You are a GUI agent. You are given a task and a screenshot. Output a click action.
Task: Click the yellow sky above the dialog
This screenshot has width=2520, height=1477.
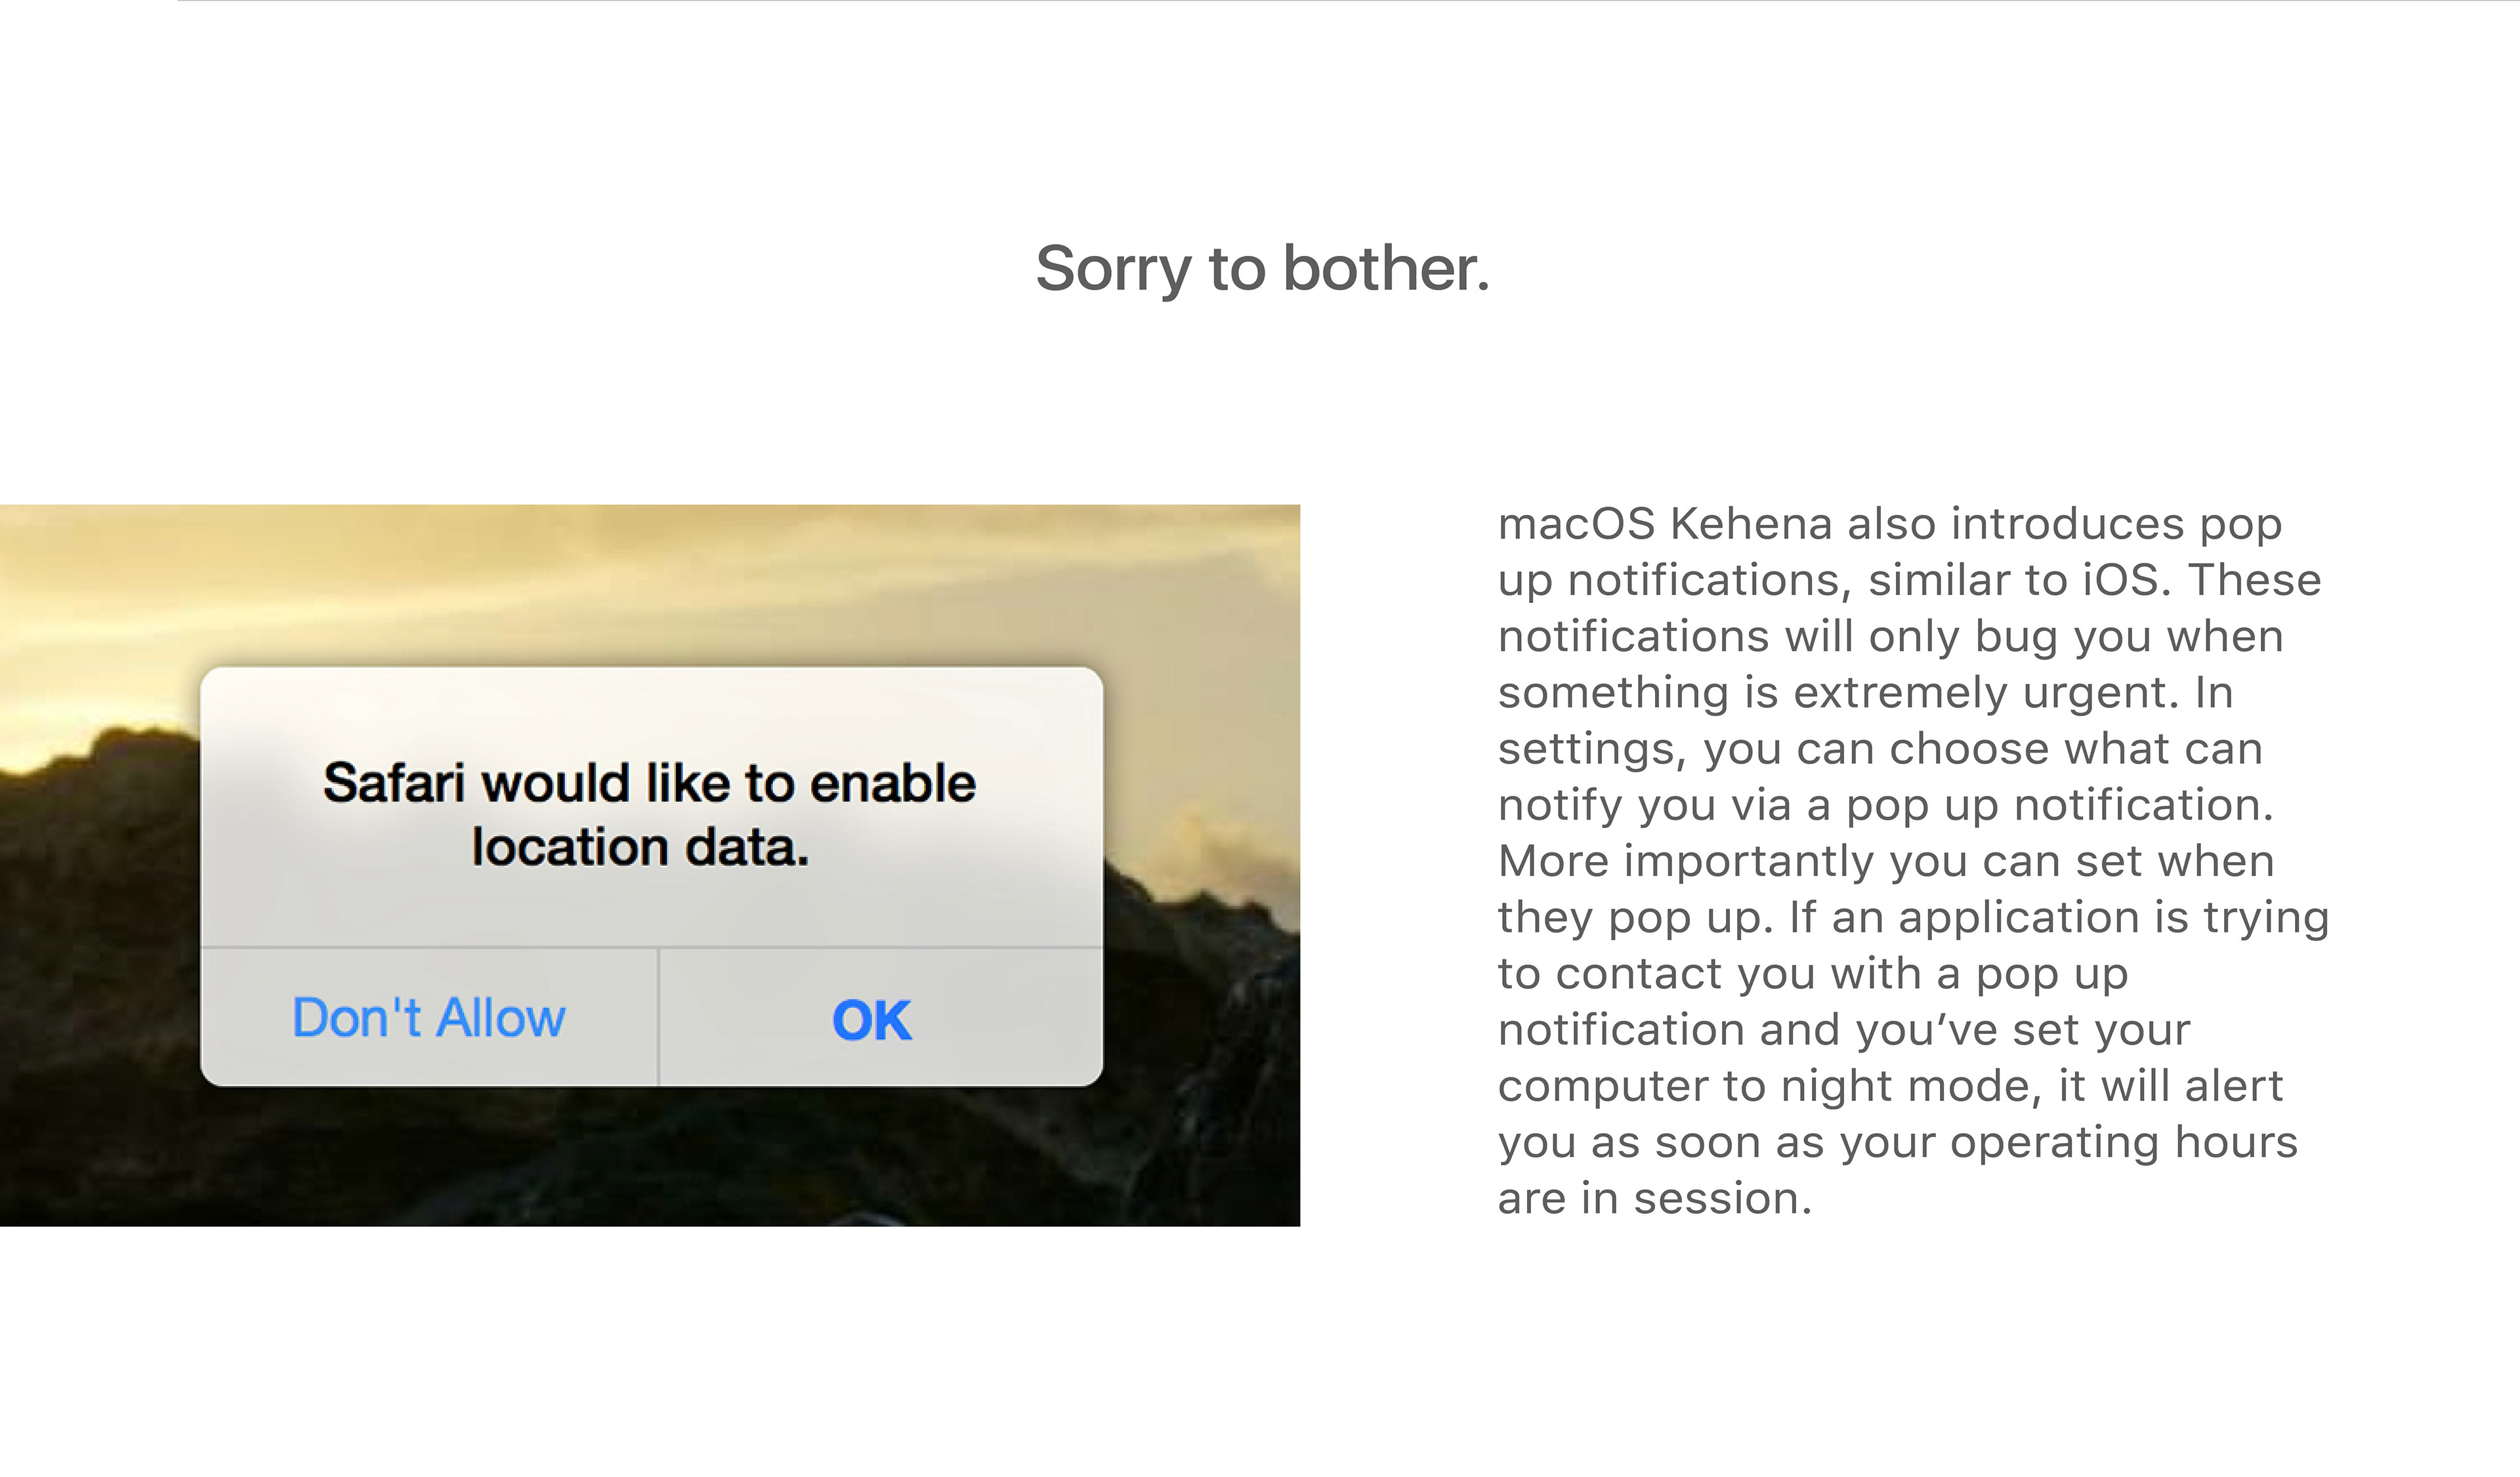pyautogui.click(x=650, y=580)
